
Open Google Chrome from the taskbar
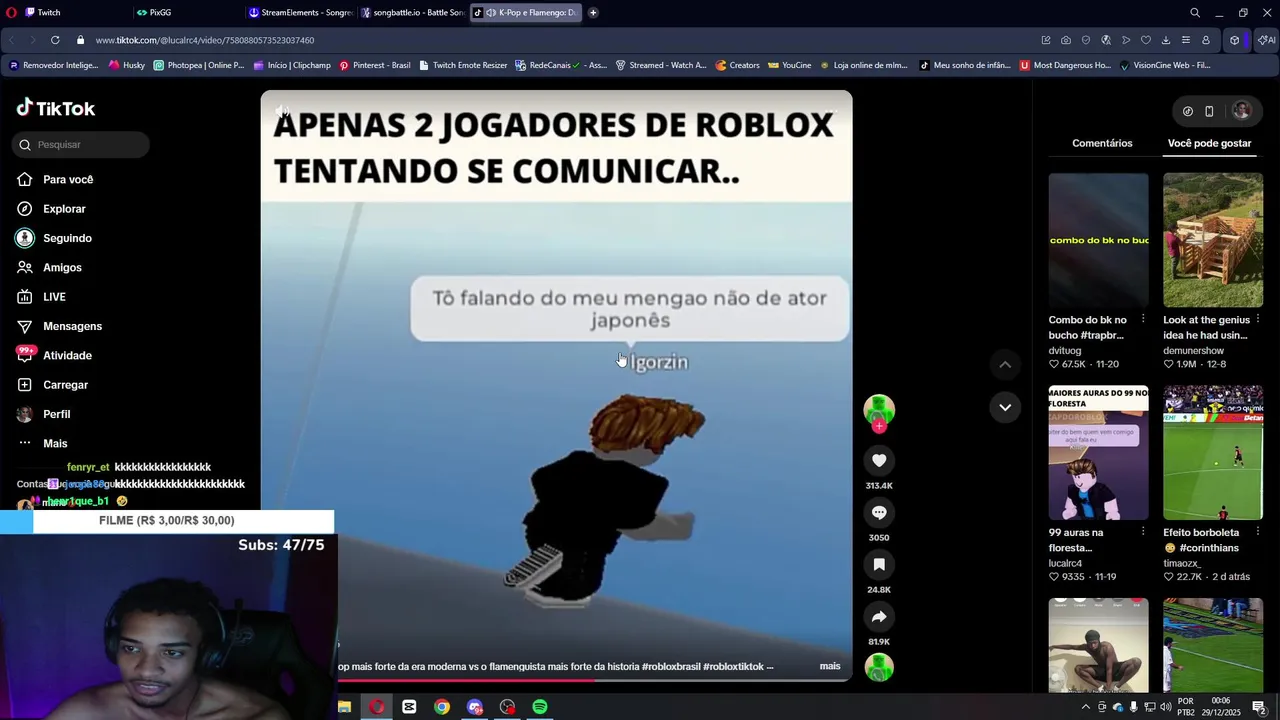click(x=442, y=707)
